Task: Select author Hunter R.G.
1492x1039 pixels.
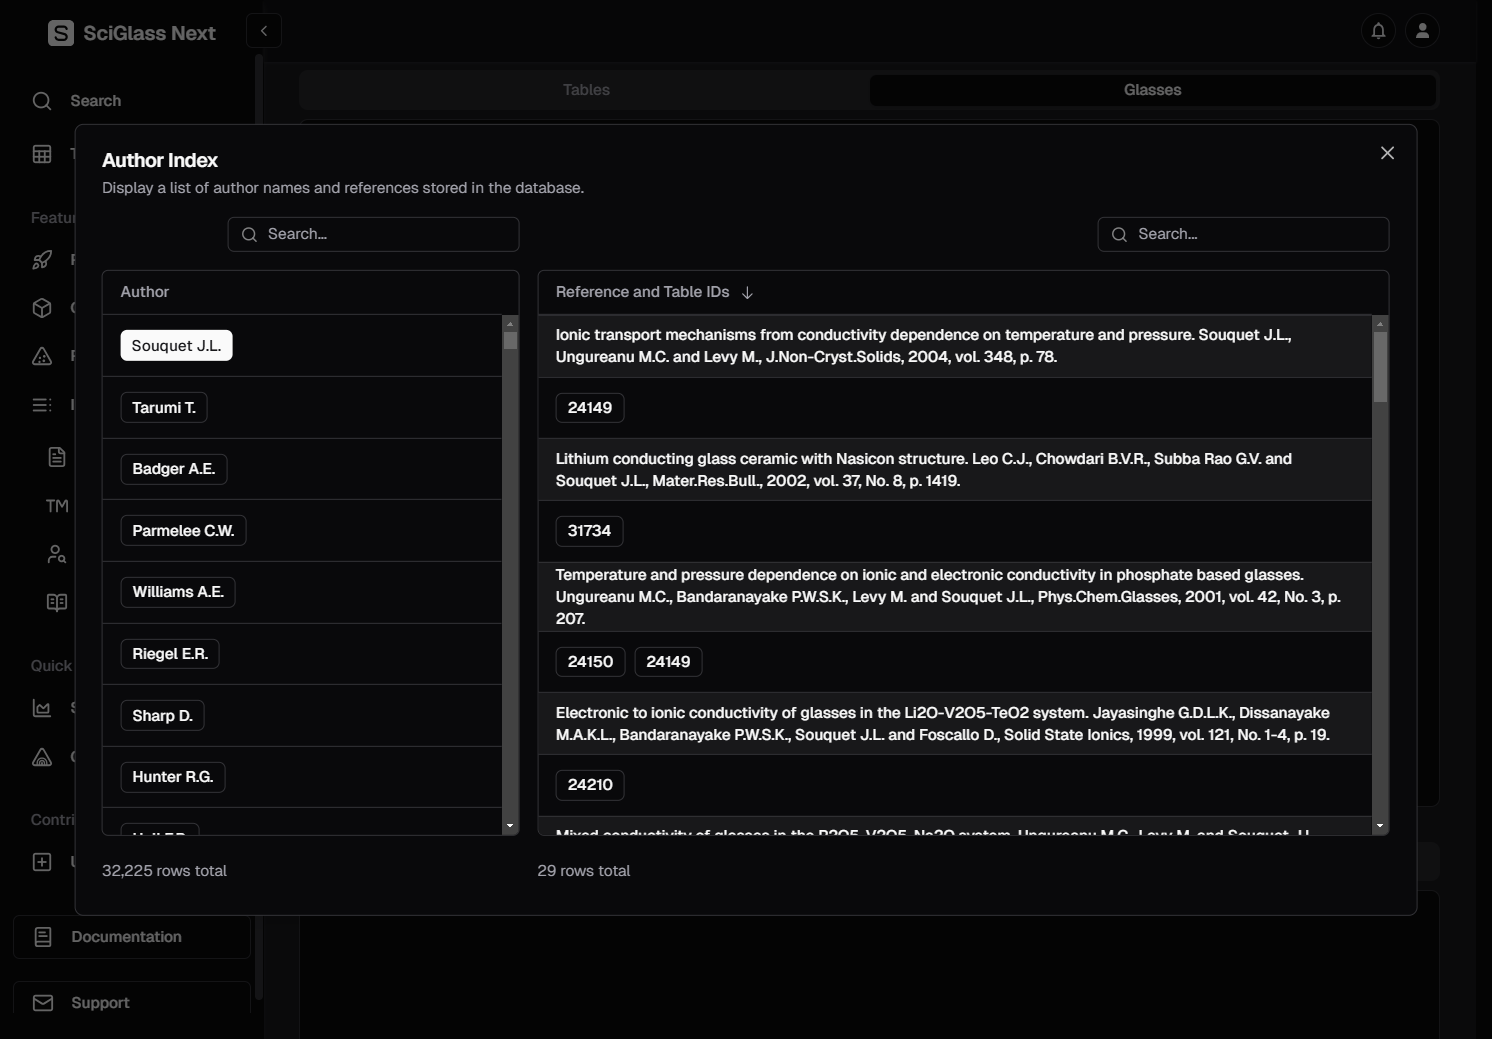Action: [x=173, y=777]
